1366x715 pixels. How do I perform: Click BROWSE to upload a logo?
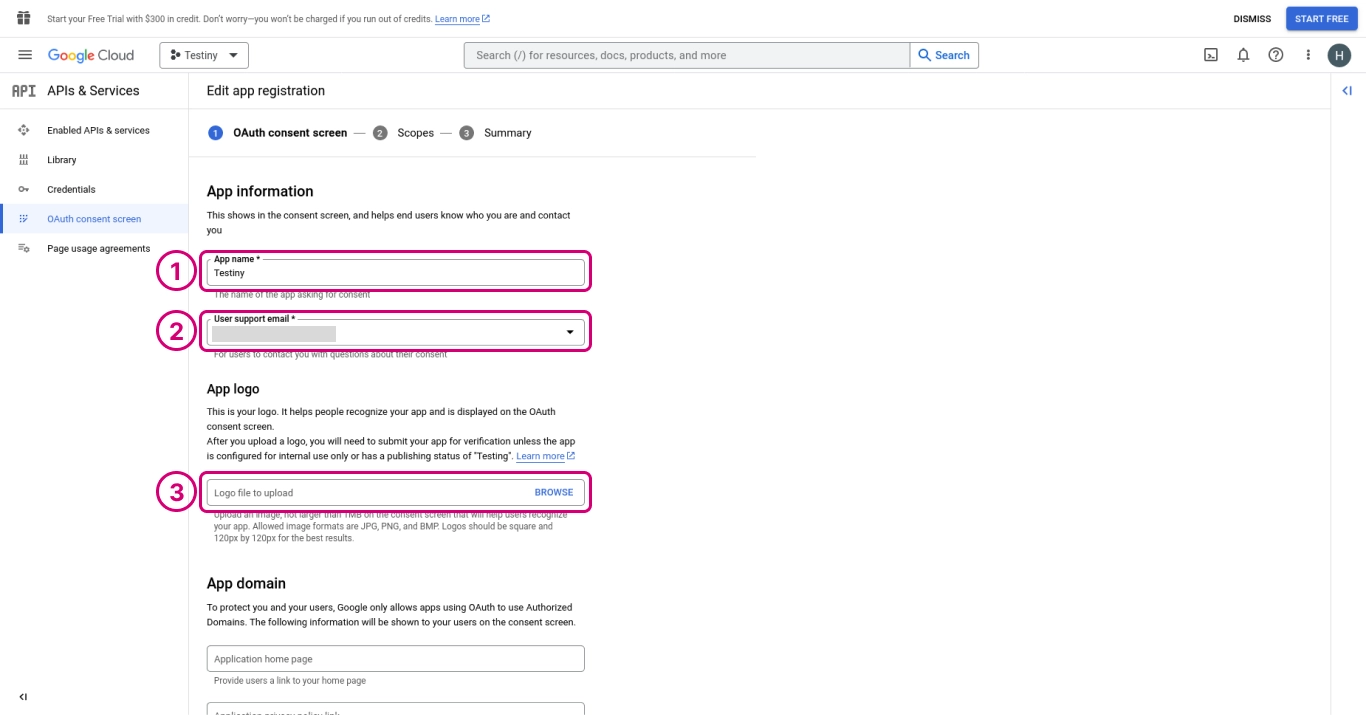click(553, 492)
